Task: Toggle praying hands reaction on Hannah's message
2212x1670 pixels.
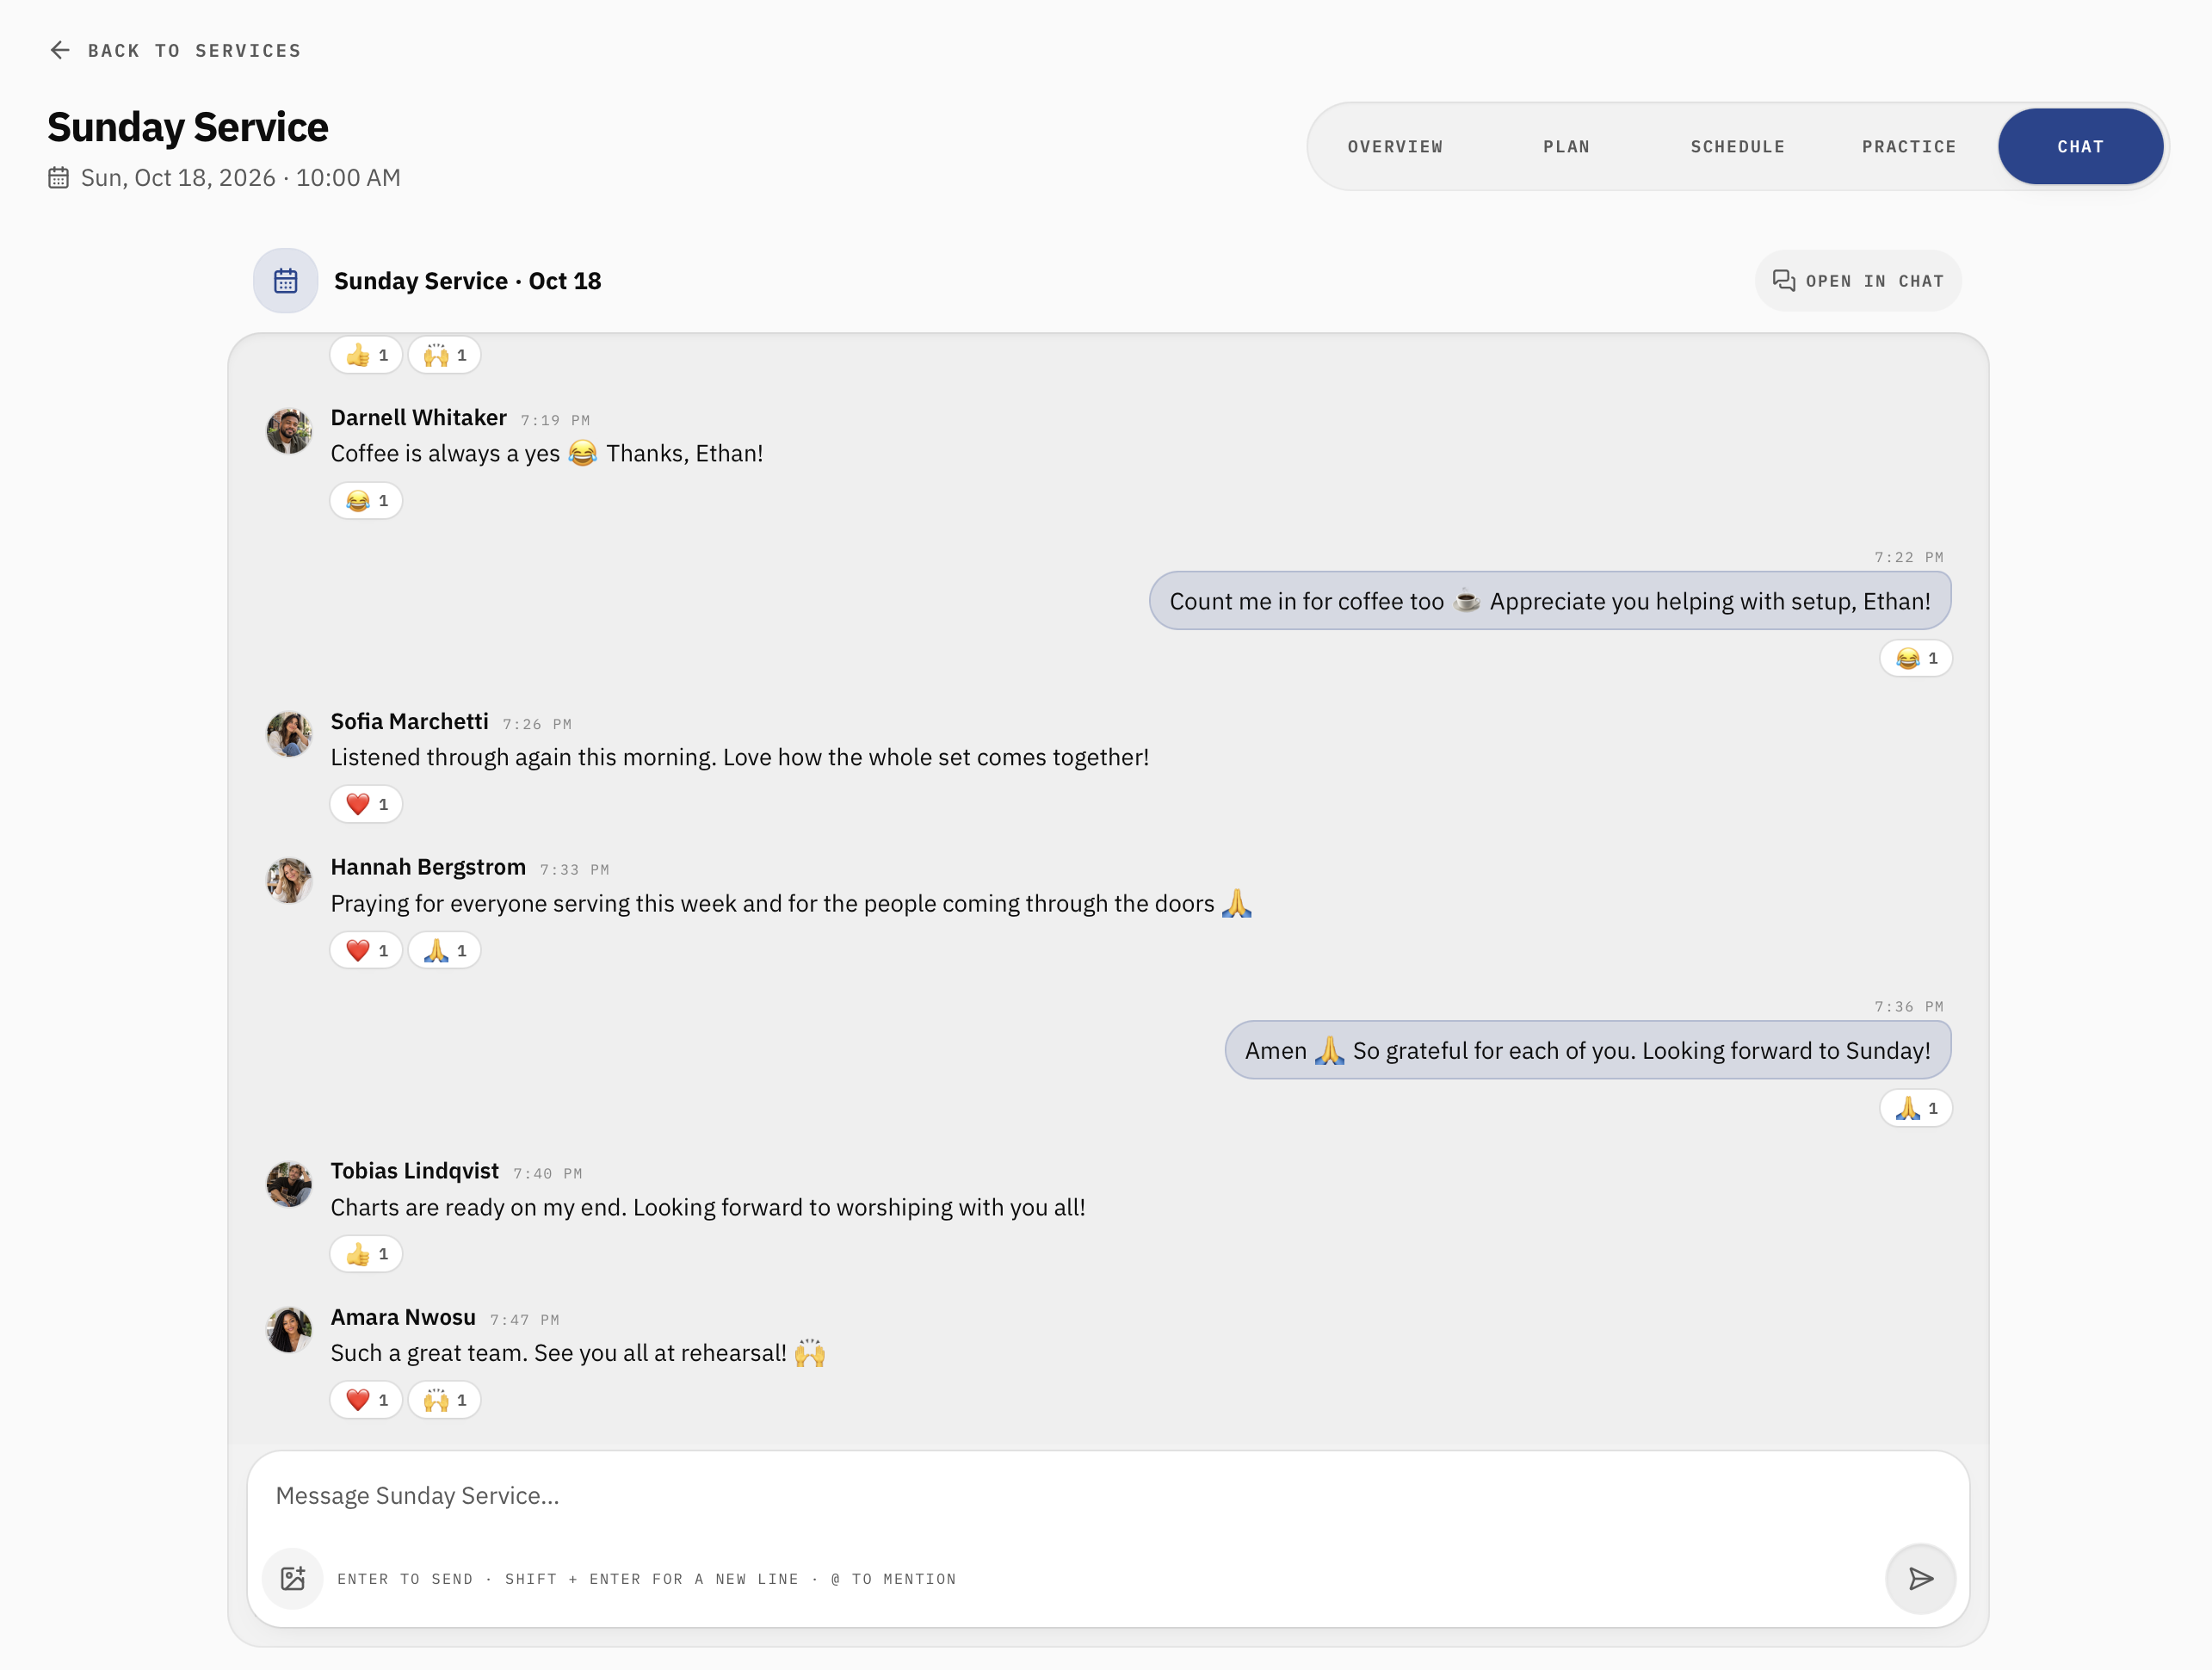Action: click(444, 950)
